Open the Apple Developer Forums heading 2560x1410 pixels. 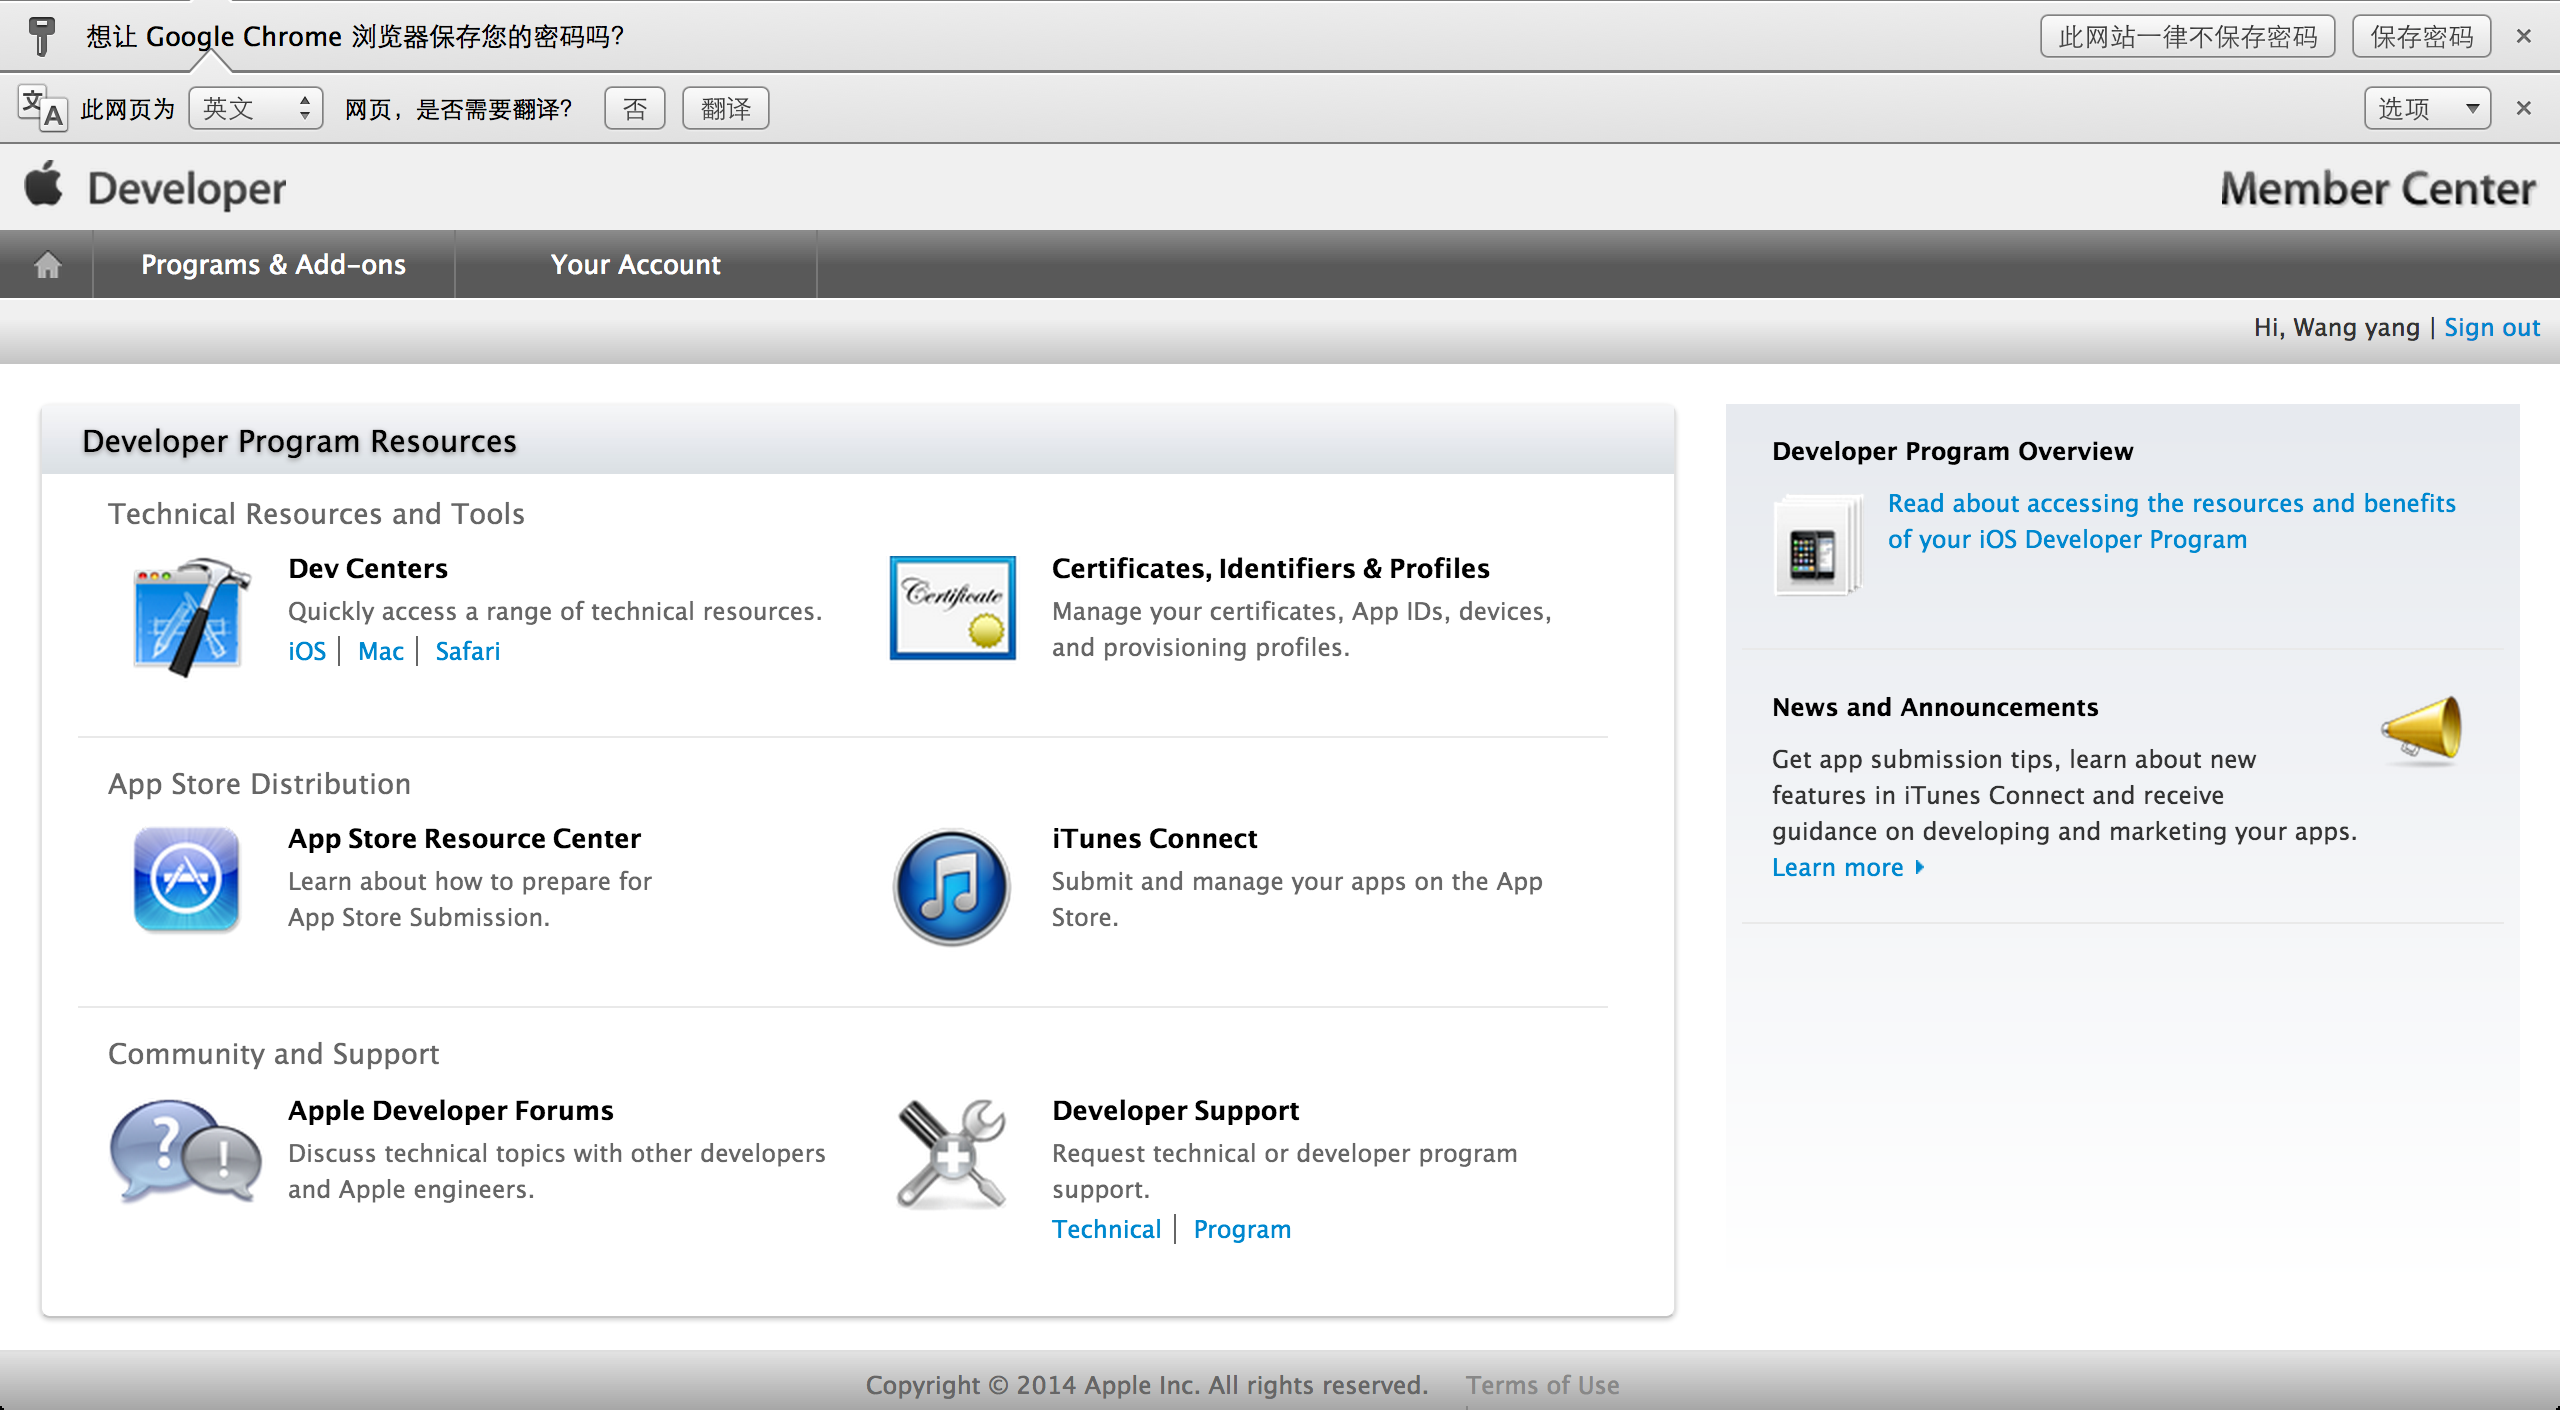point(451,1110)
